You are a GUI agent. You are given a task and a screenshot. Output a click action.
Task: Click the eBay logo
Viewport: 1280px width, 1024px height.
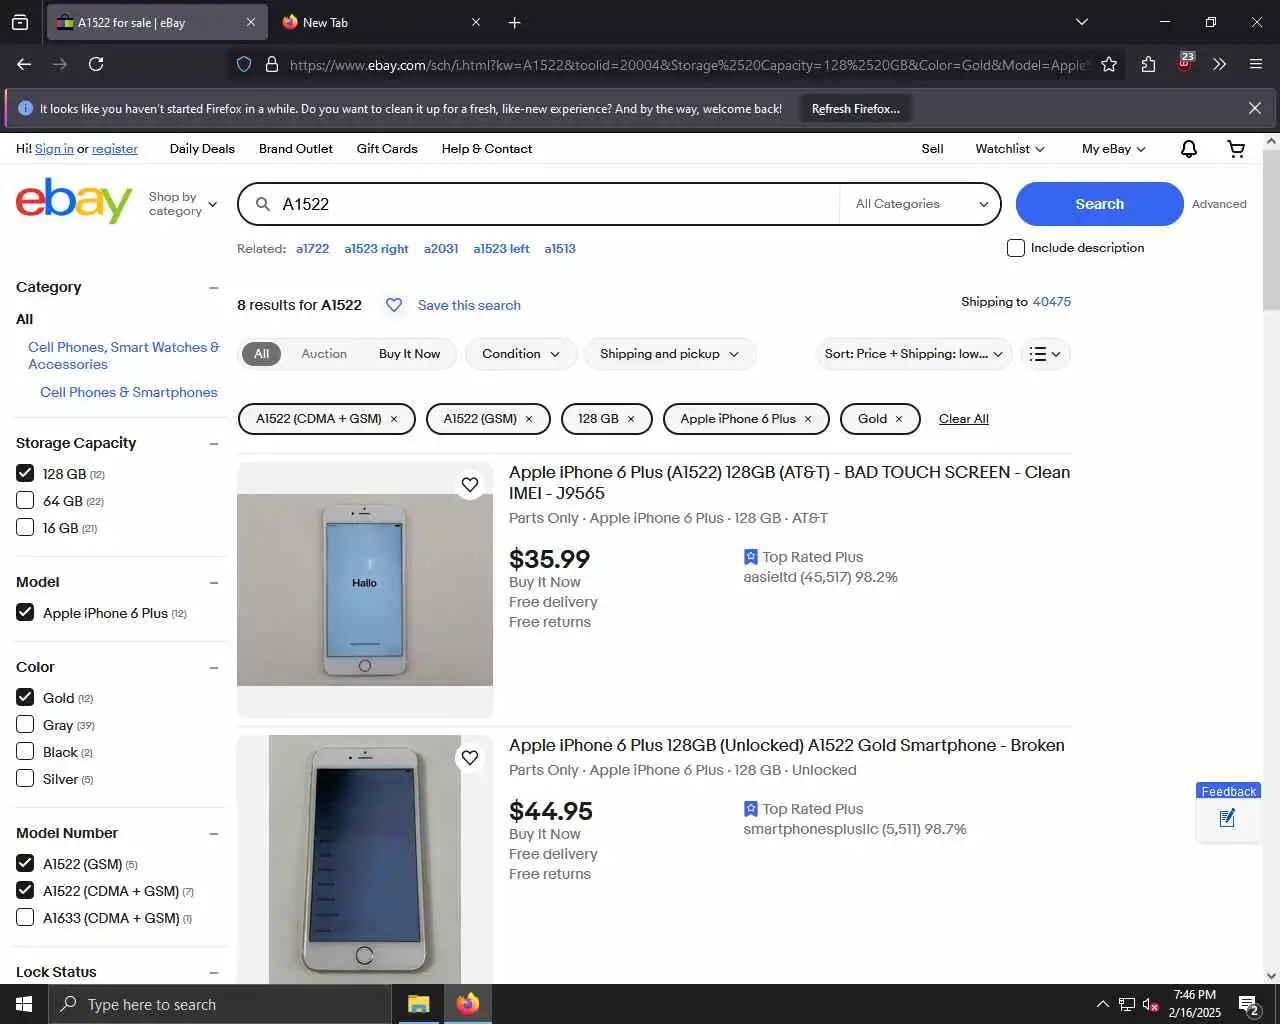tap(74, 201)
